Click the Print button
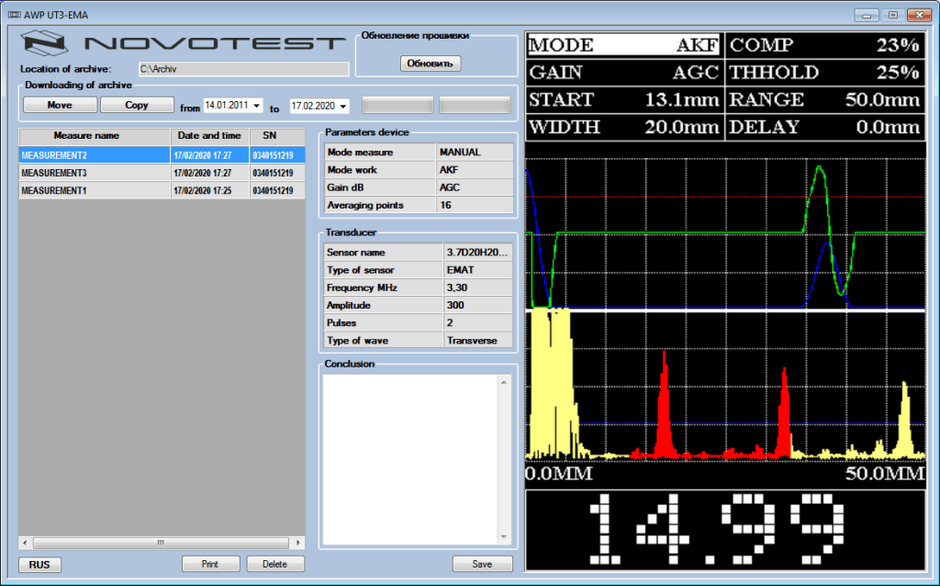940x586 pixels. click(210, 564)
